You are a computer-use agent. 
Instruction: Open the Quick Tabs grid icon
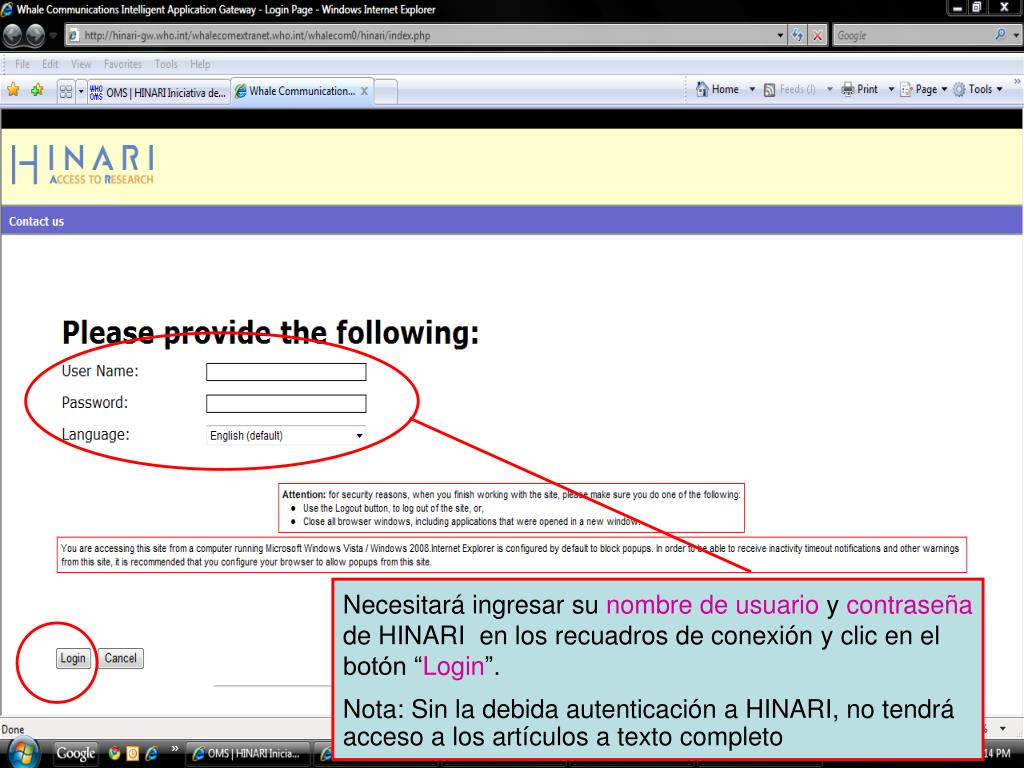(66, 91)
